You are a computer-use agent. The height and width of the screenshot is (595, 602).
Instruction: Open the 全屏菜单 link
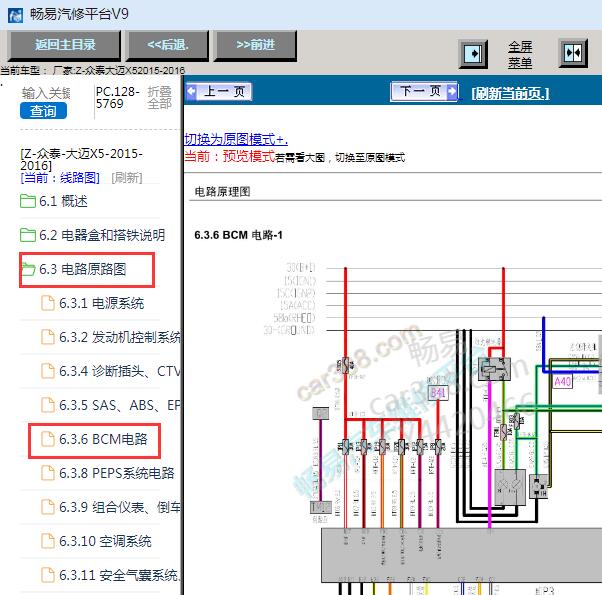(x=520, y=55)
